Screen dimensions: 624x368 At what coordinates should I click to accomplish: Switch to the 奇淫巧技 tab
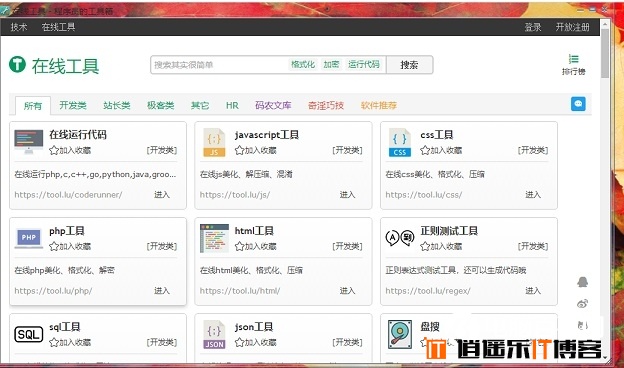[326, 105]
